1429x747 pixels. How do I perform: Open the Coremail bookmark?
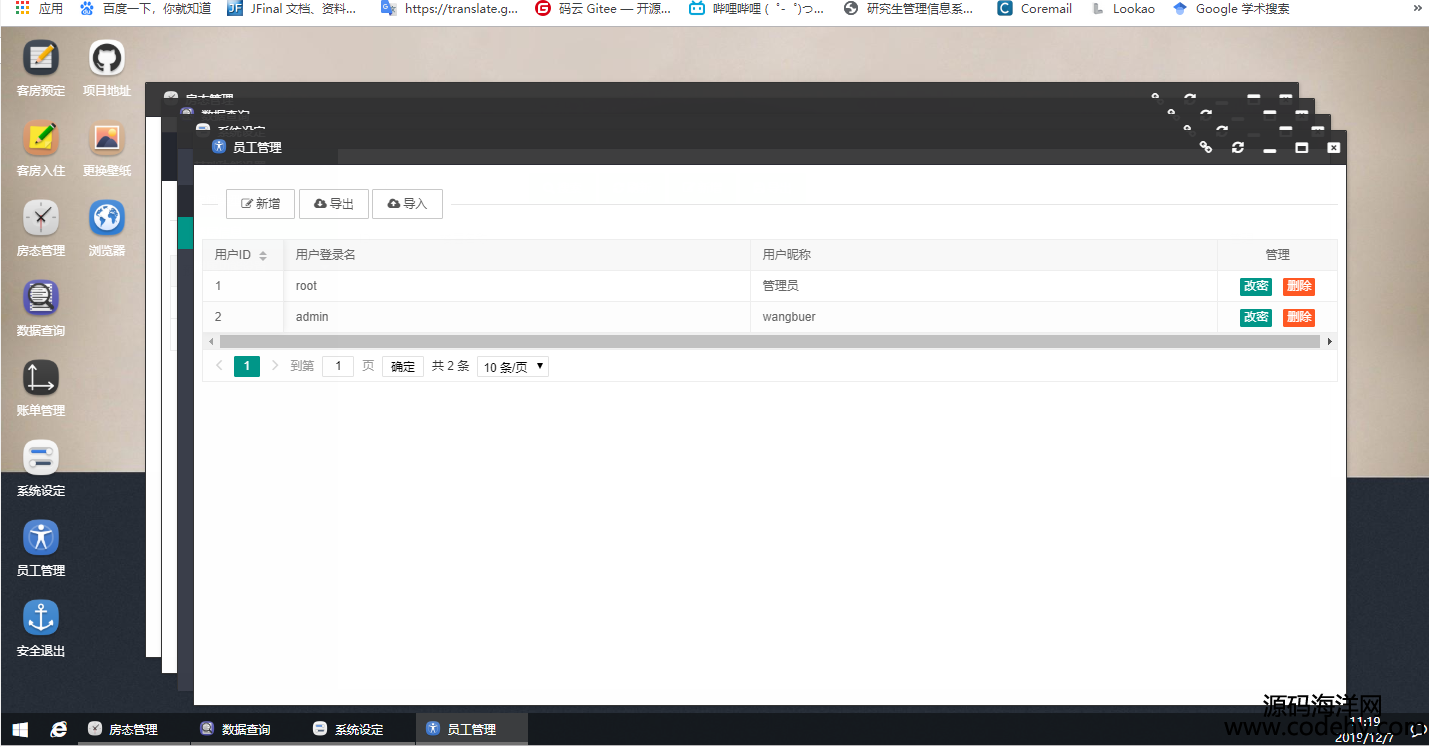tap(1035, 8)
